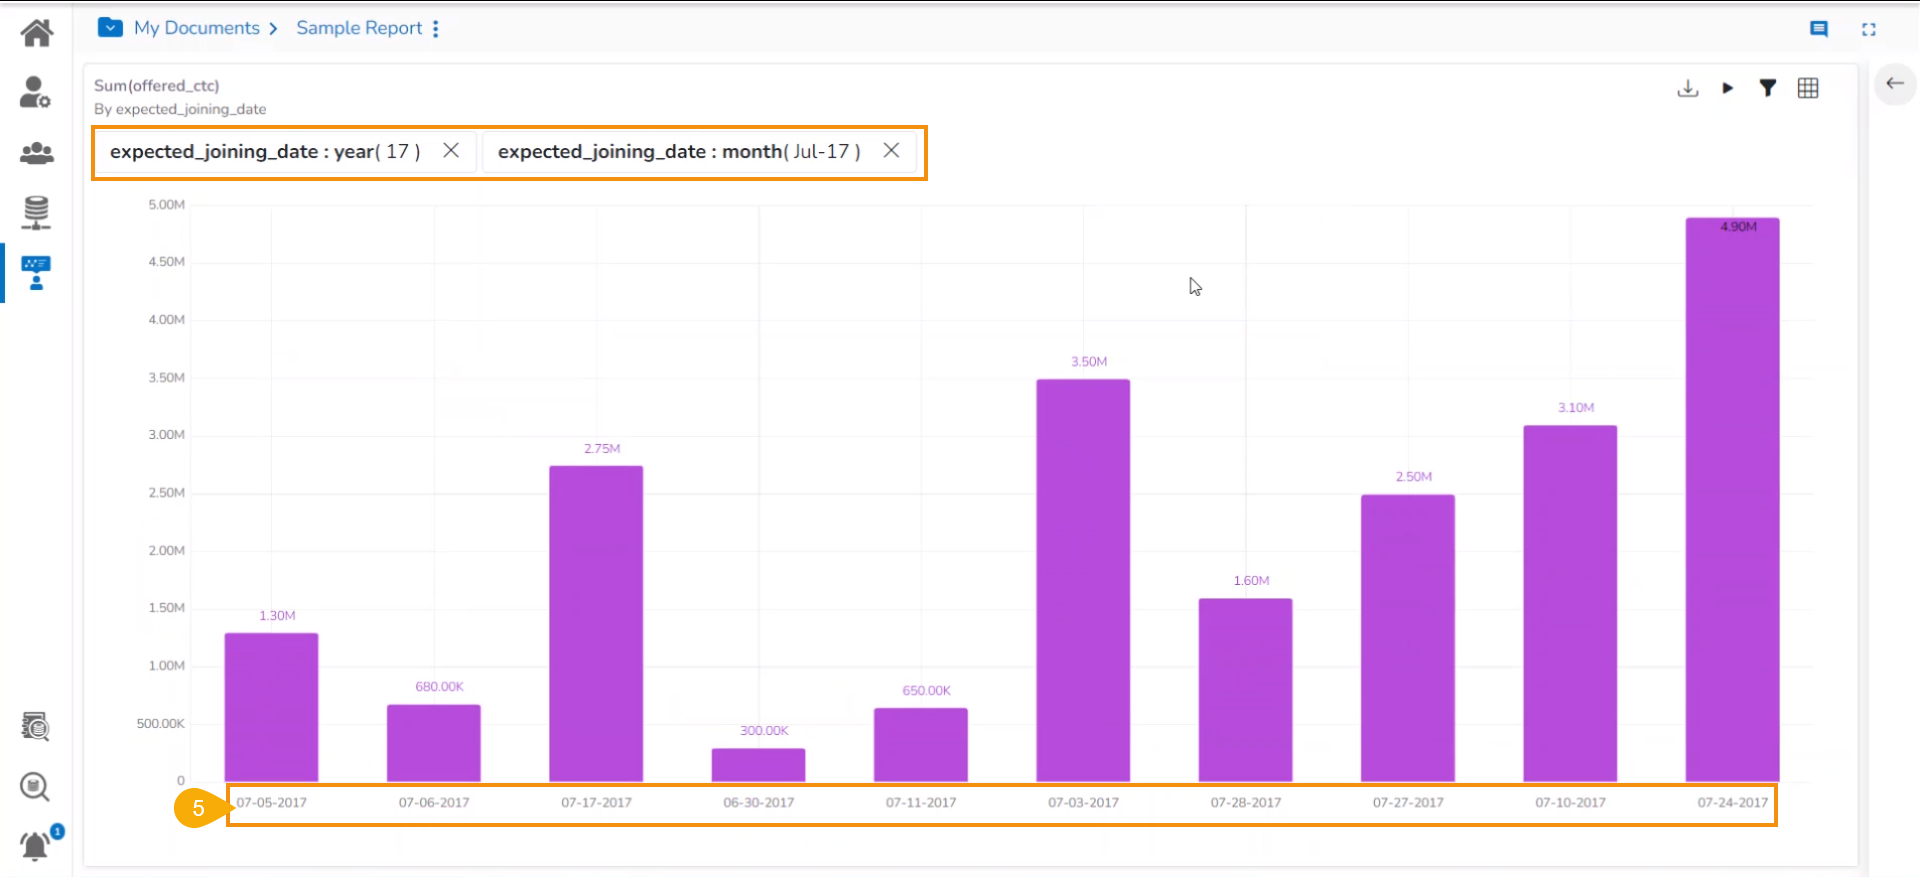This screenshot has height=877, width=1920.
Task: Click the 07-17-2017 axis label
Action: [x=596, y=803]
